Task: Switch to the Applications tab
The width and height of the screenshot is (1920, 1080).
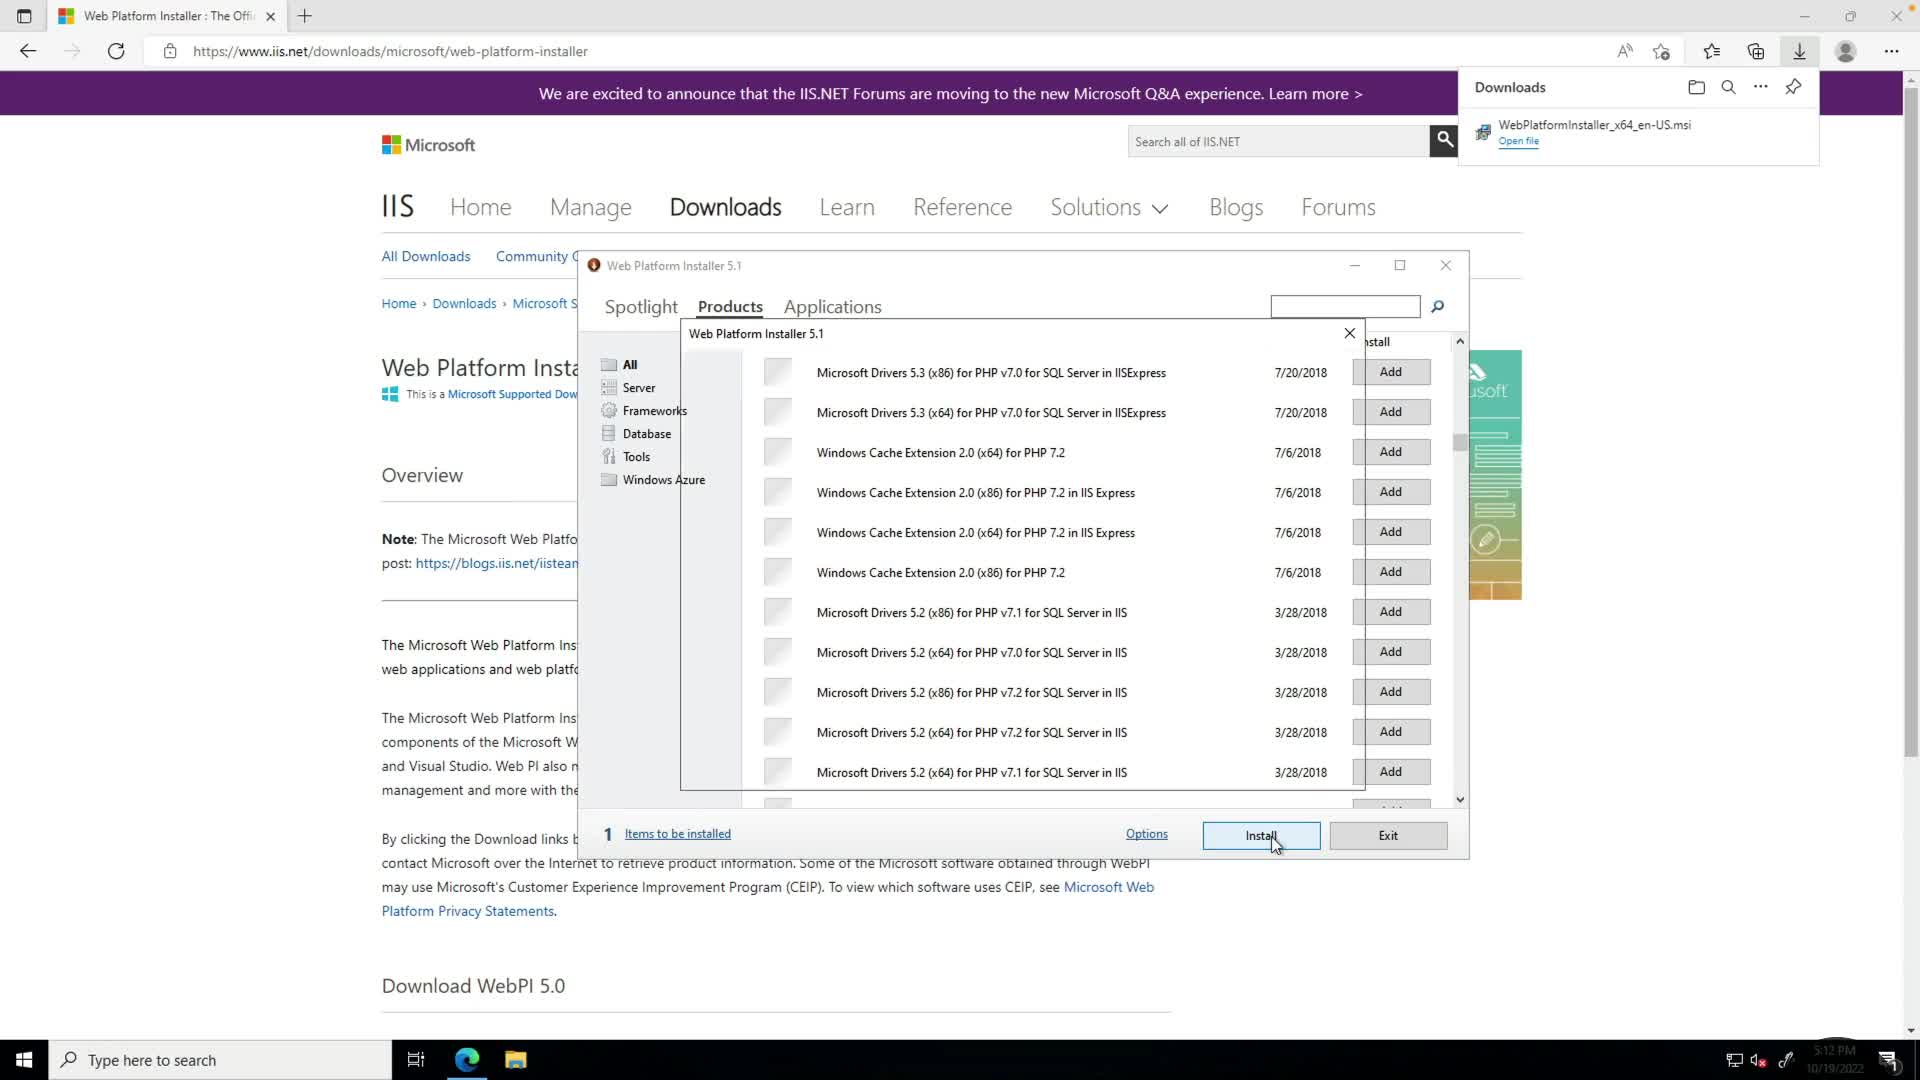Action: point(832,307)
